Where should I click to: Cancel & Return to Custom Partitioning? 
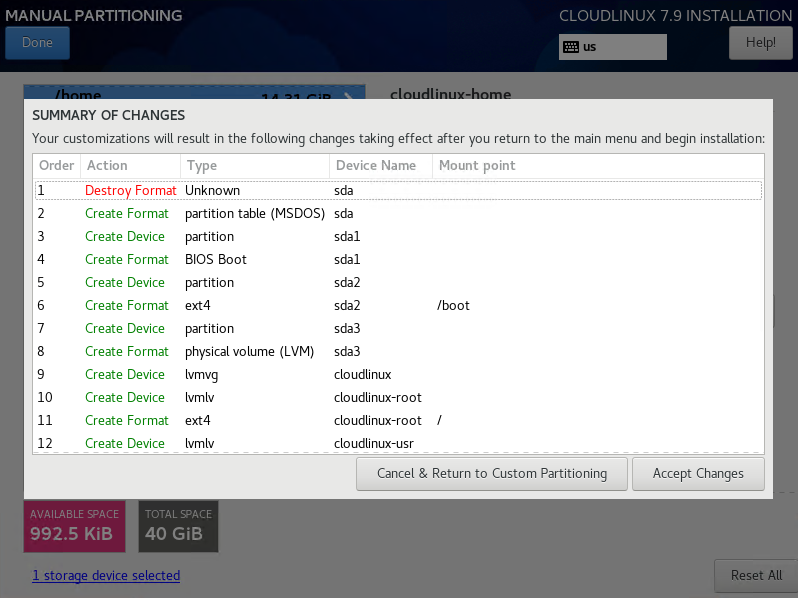tap(492, 474)
